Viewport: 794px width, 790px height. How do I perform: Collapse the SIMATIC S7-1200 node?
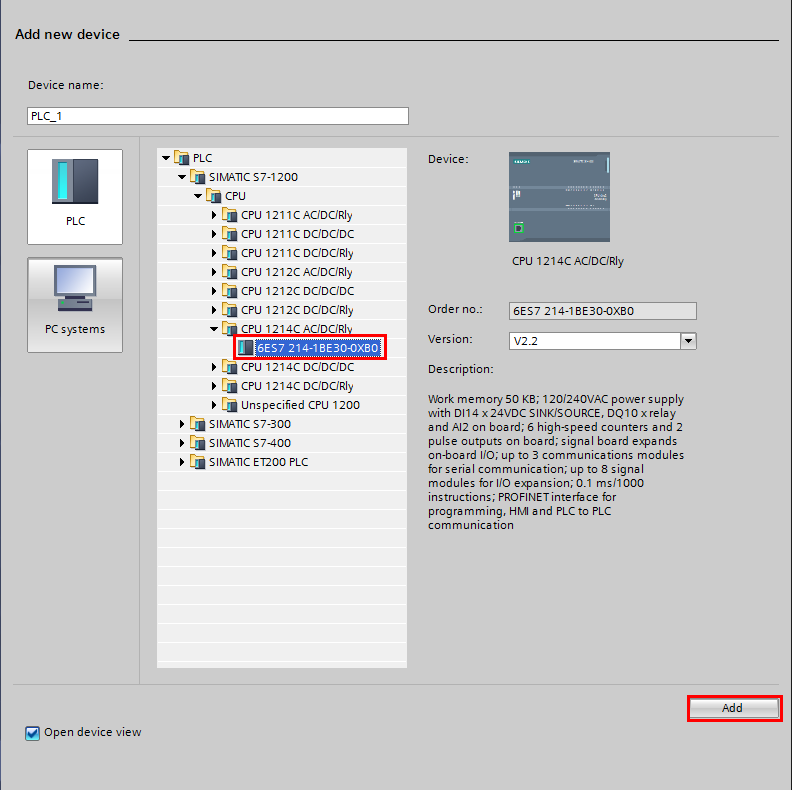[x=182, y=177]
